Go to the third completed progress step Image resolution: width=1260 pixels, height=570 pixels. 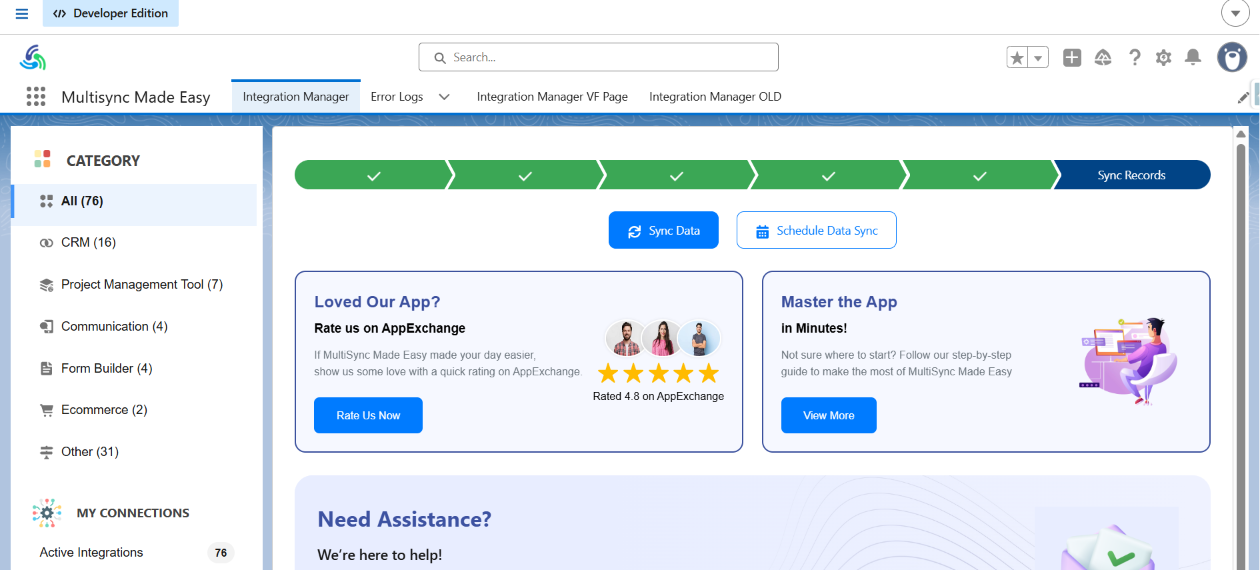pos(676,175)
